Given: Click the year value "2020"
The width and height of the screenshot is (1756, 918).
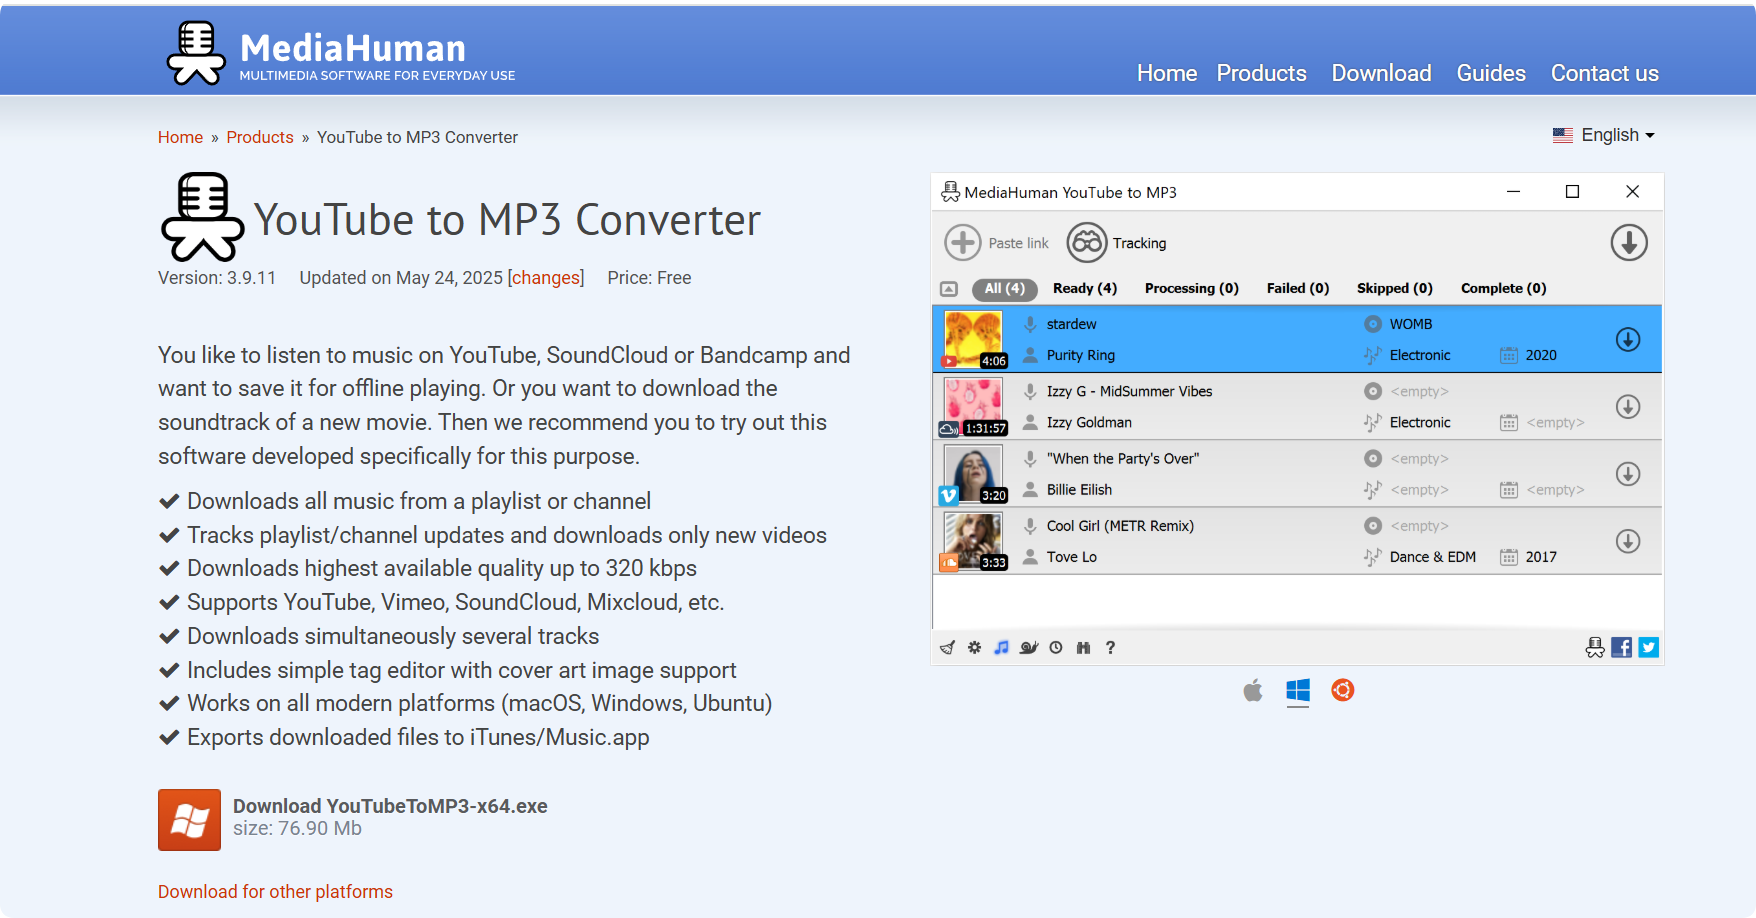Looking at the screenshot, I should pos(1541,355).
